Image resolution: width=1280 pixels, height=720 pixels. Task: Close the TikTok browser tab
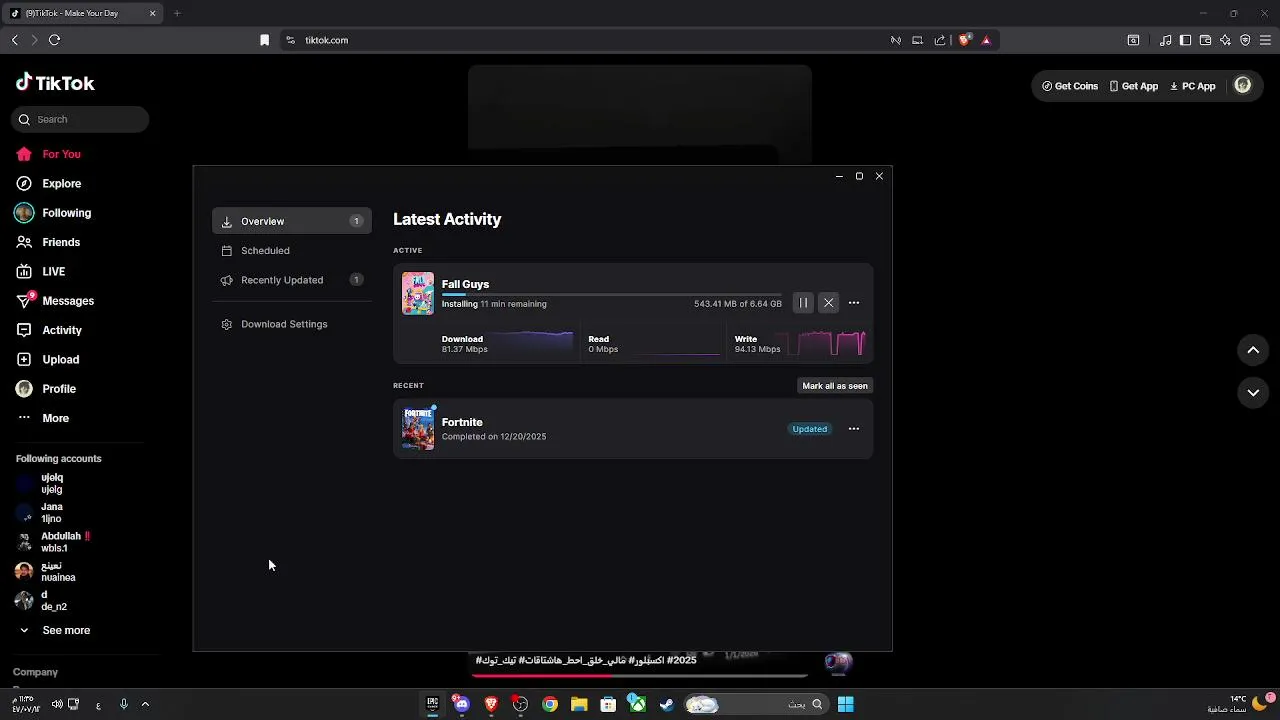pyautogui.click(x=153, y=13)
